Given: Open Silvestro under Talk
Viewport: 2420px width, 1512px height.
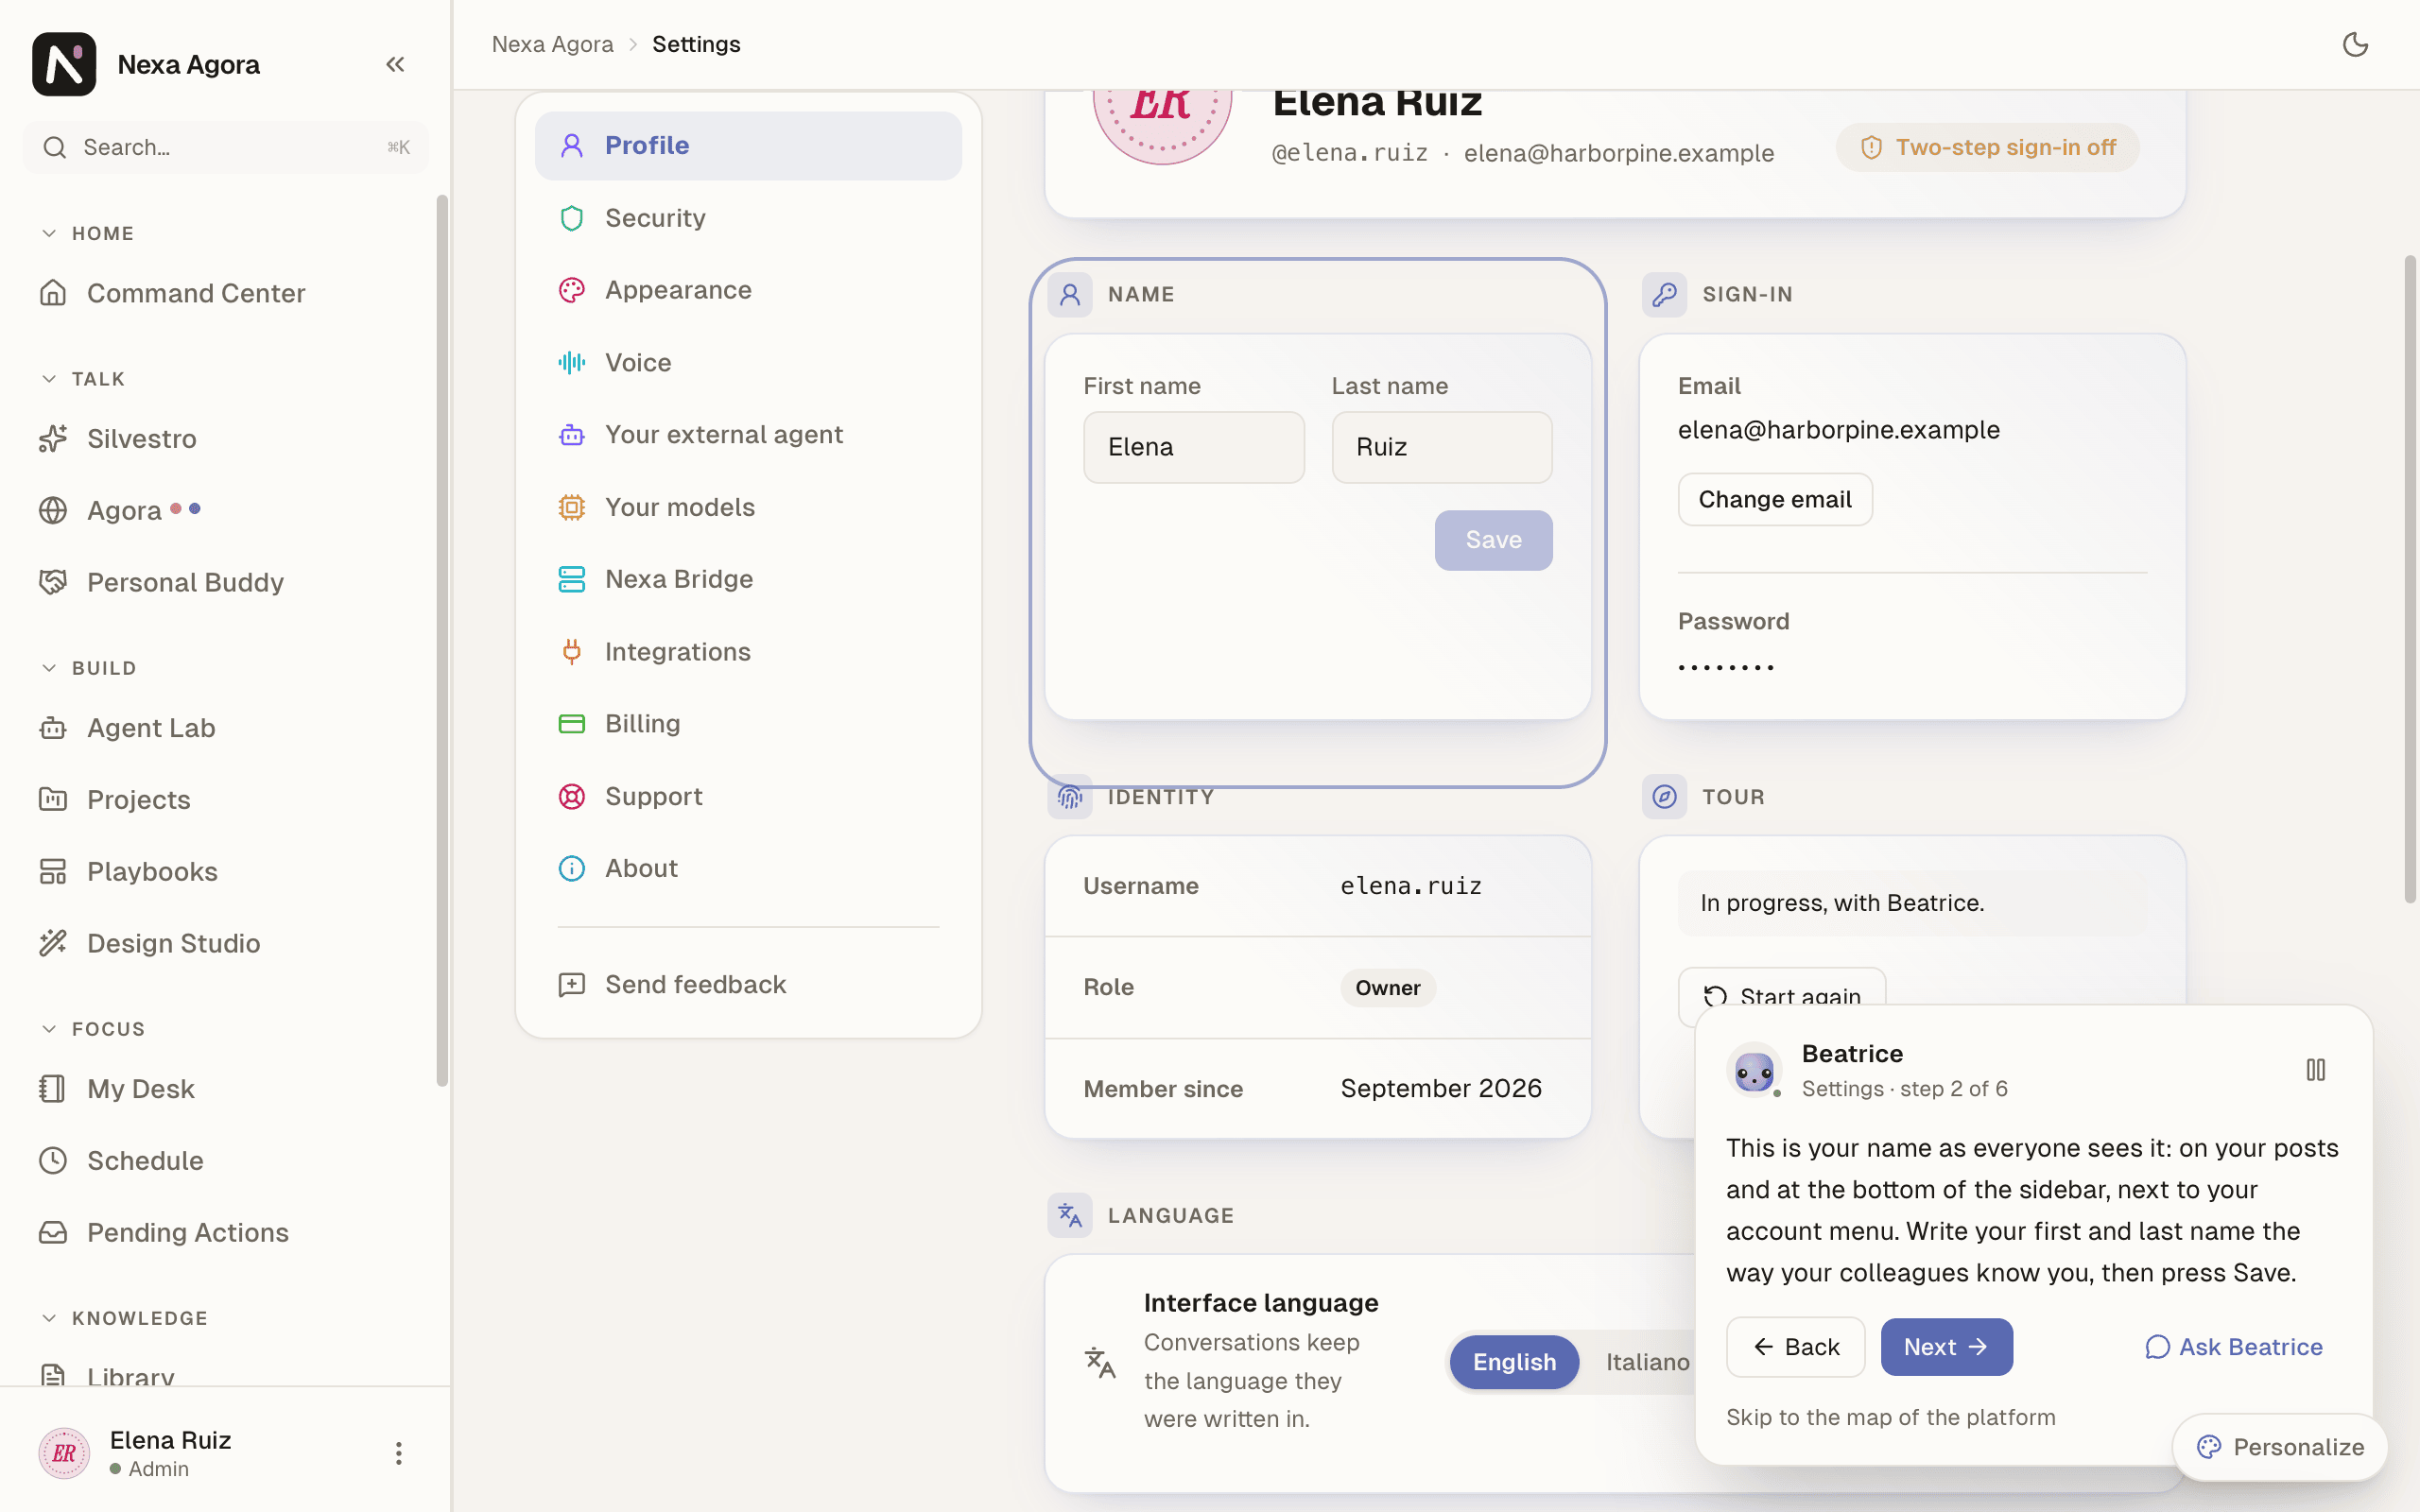Looking at the screenshot, I should pos(225,439).
